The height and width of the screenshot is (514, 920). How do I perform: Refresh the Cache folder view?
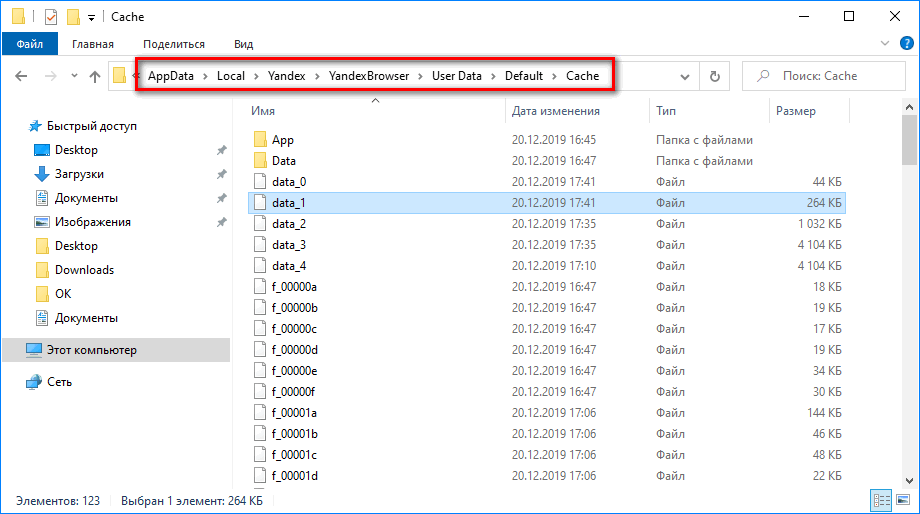714,76
